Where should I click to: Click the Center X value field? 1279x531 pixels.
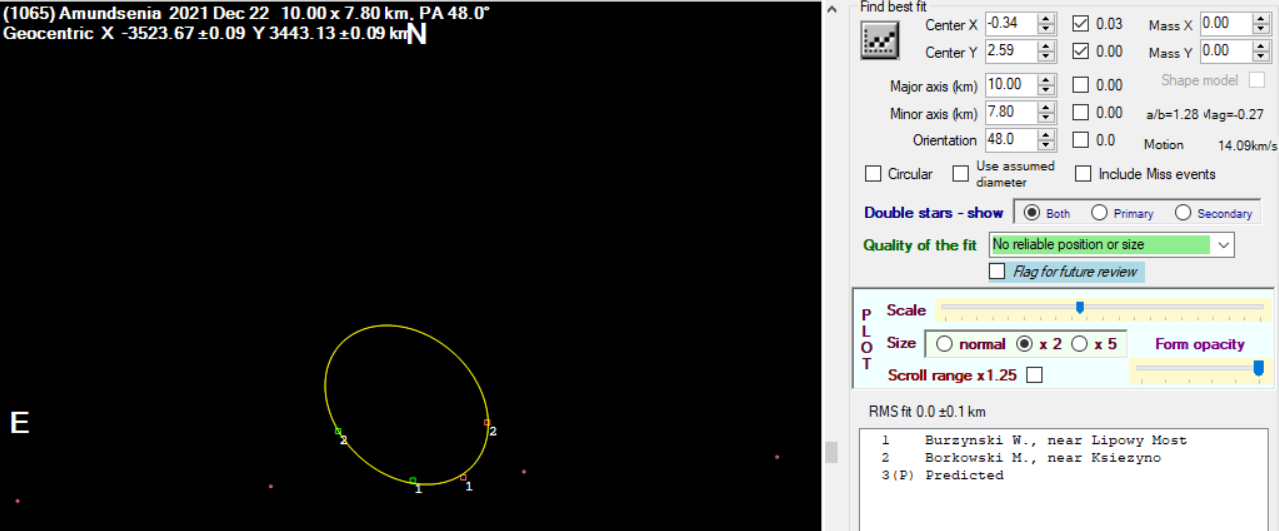click(1011, 24)
